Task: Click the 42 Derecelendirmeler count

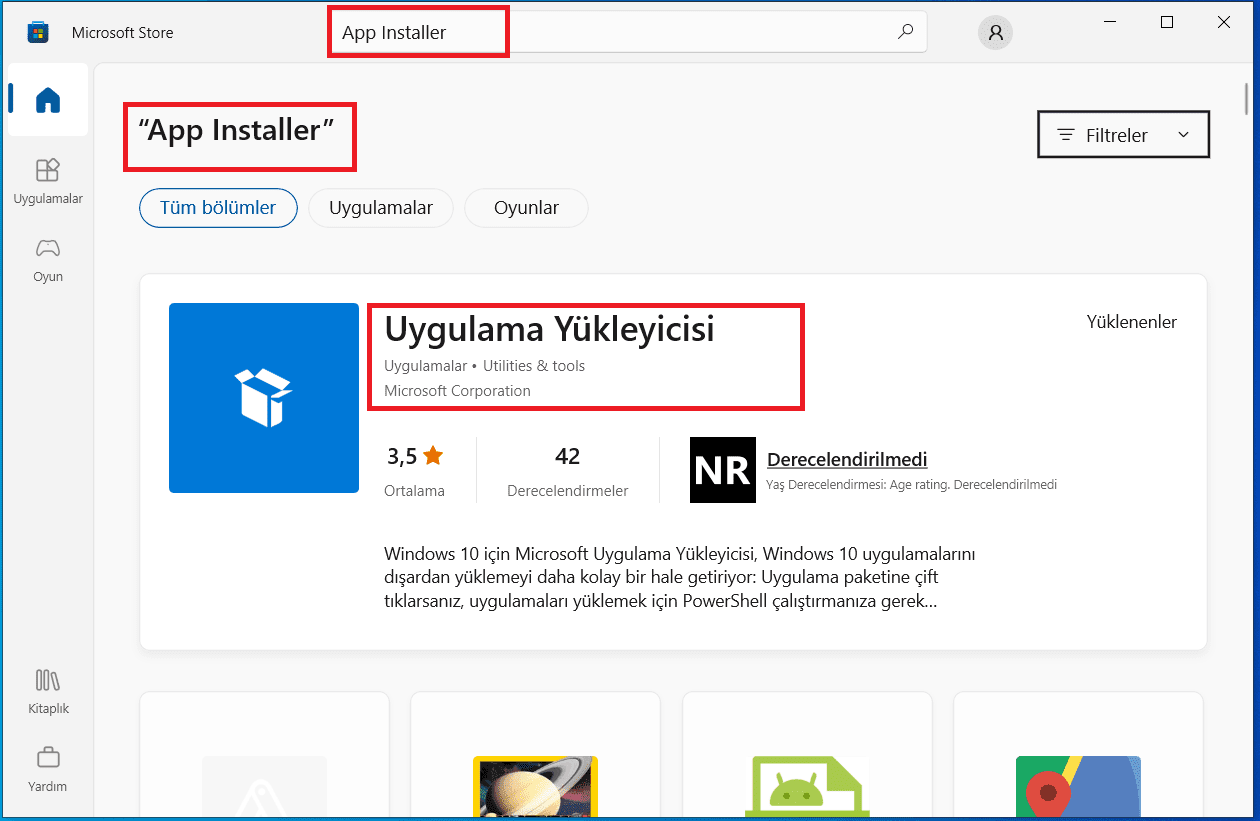Action: point(567,470)
